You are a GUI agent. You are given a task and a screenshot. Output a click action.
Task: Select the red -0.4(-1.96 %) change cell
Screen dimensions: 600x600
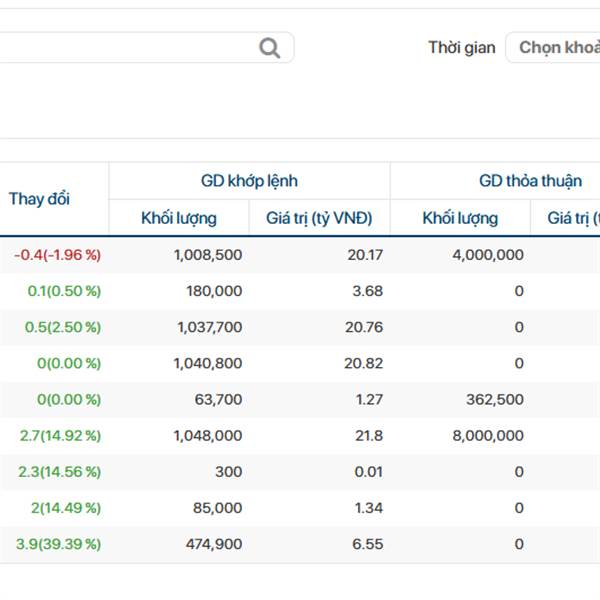point(57,255)
